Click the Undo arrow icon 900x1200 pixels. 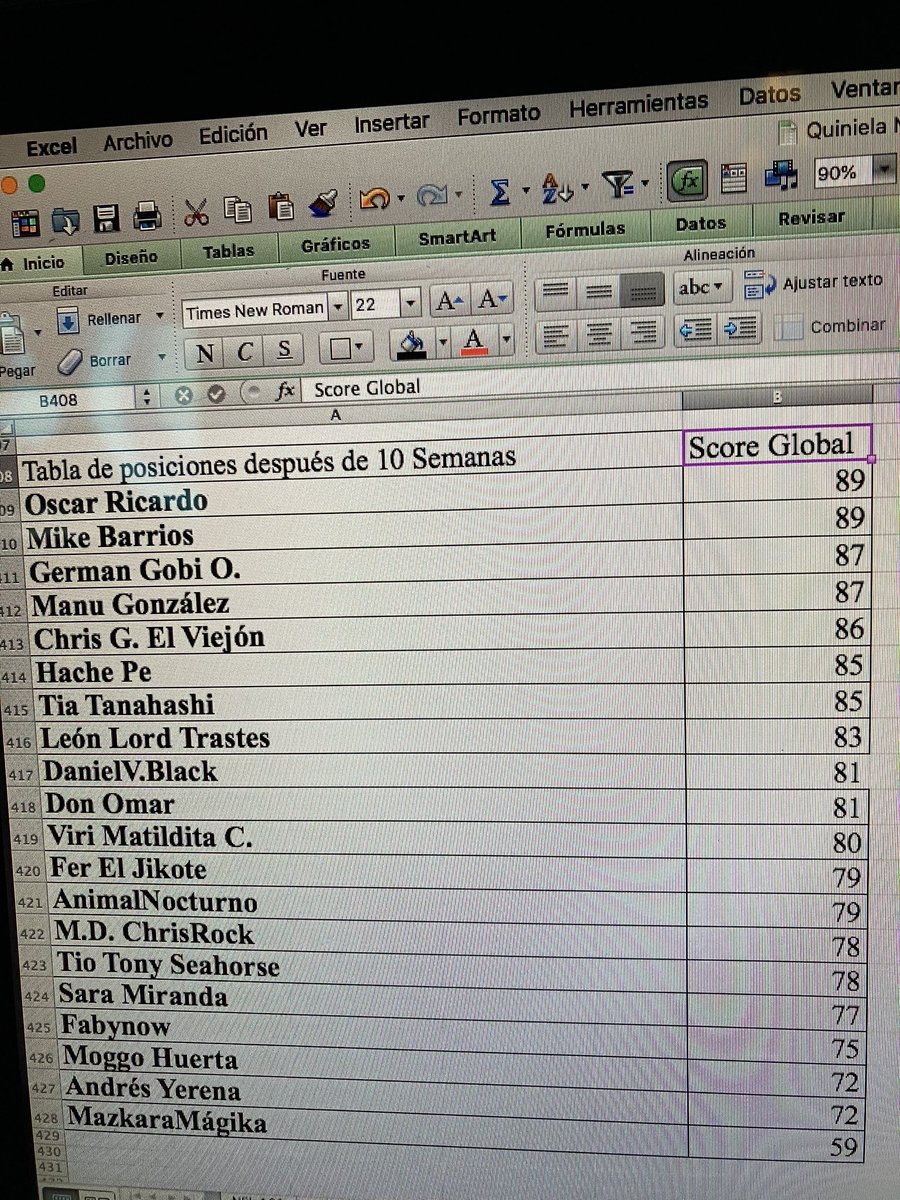374,199
